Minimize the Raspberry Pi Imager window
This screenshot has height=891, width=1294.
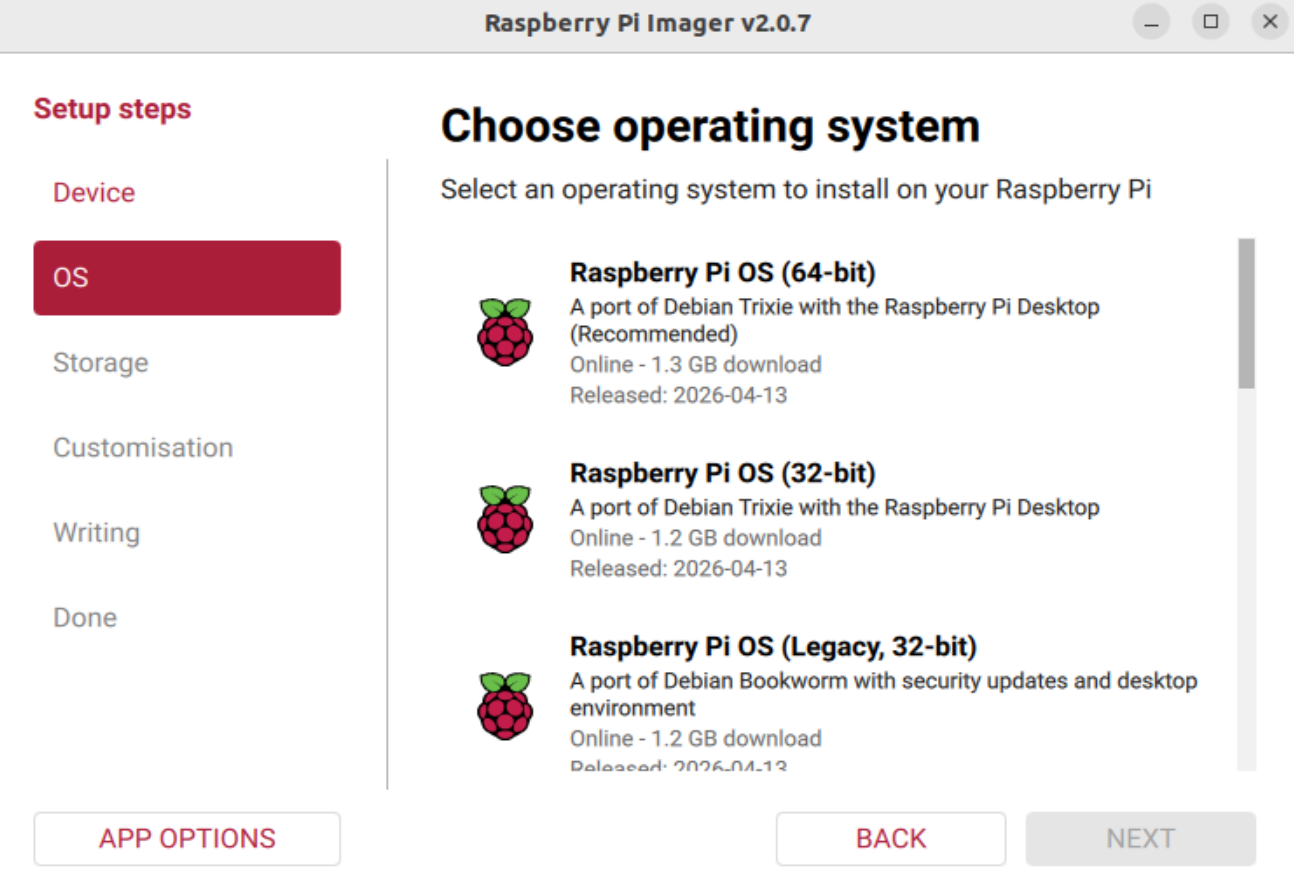(1151, 22)
